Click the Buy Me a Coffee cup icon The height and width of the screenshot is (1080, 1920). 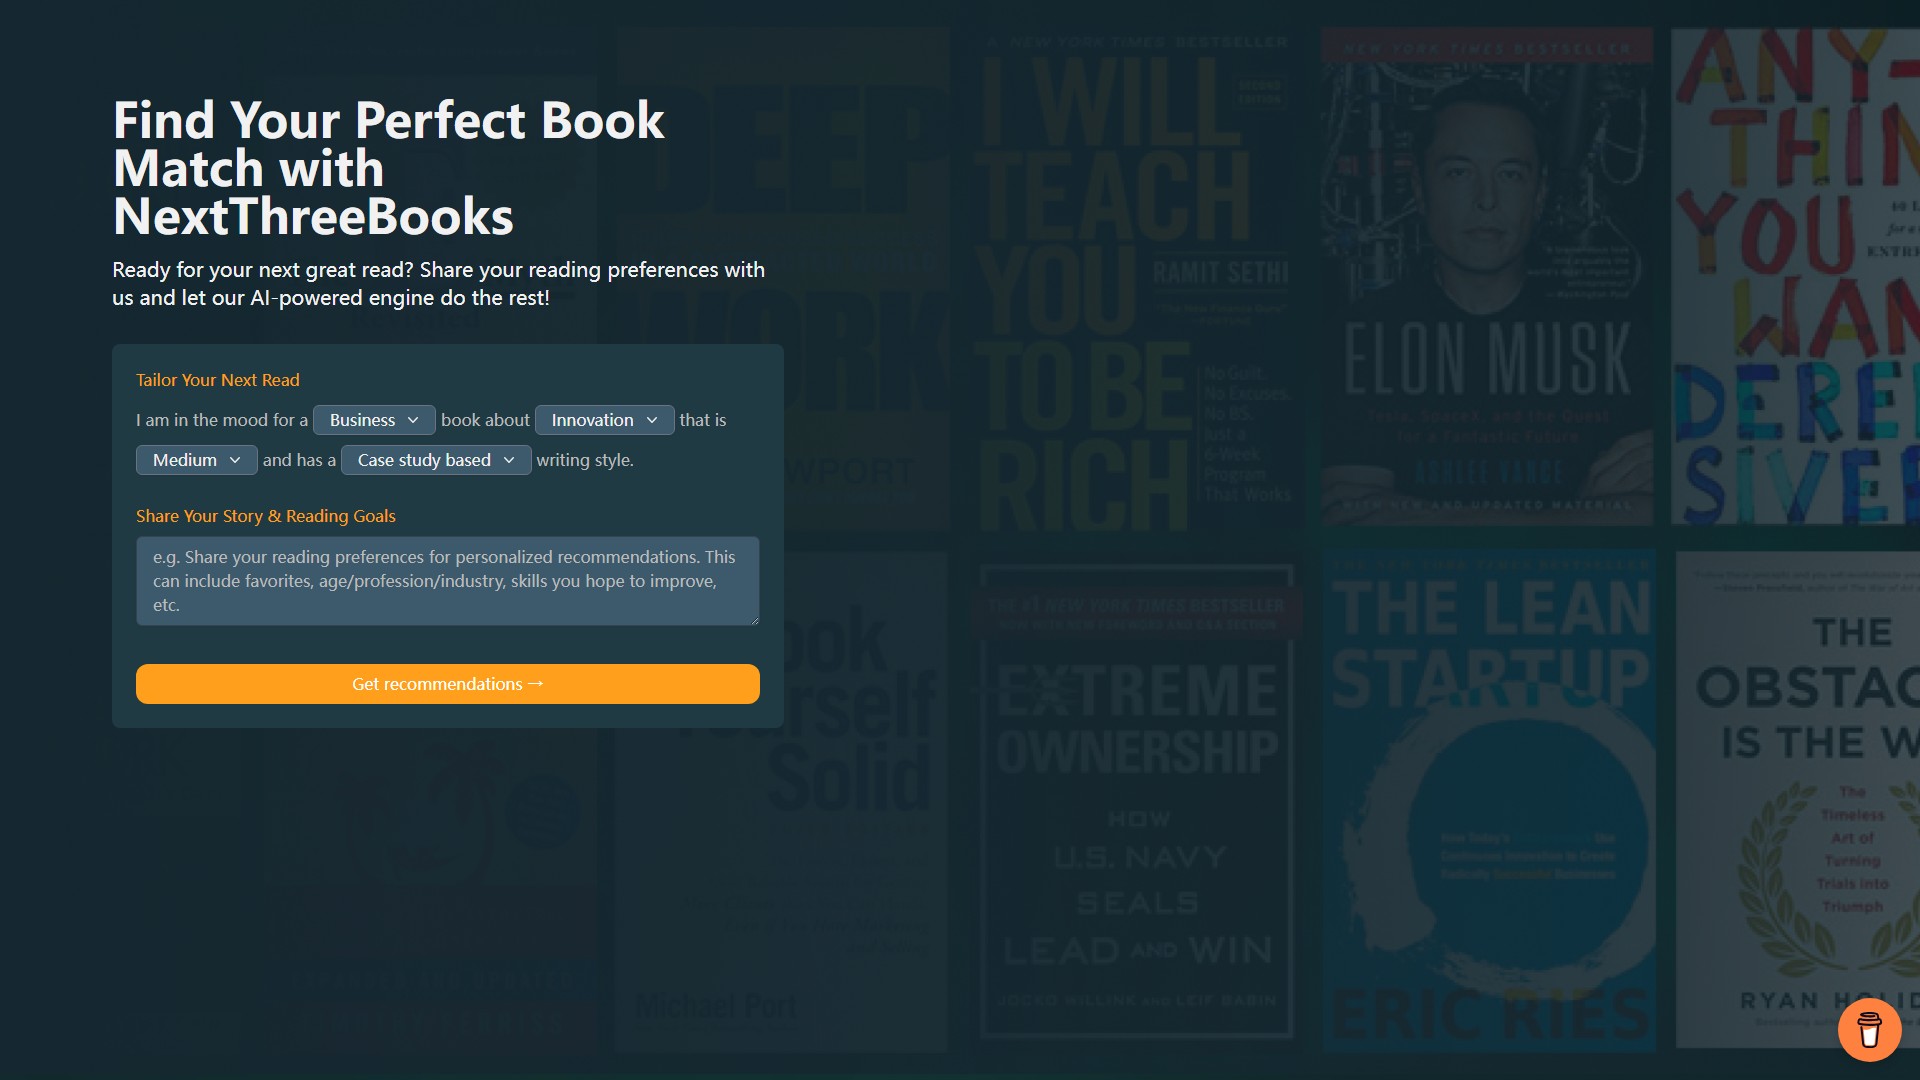click(x=1869, y=1029)
